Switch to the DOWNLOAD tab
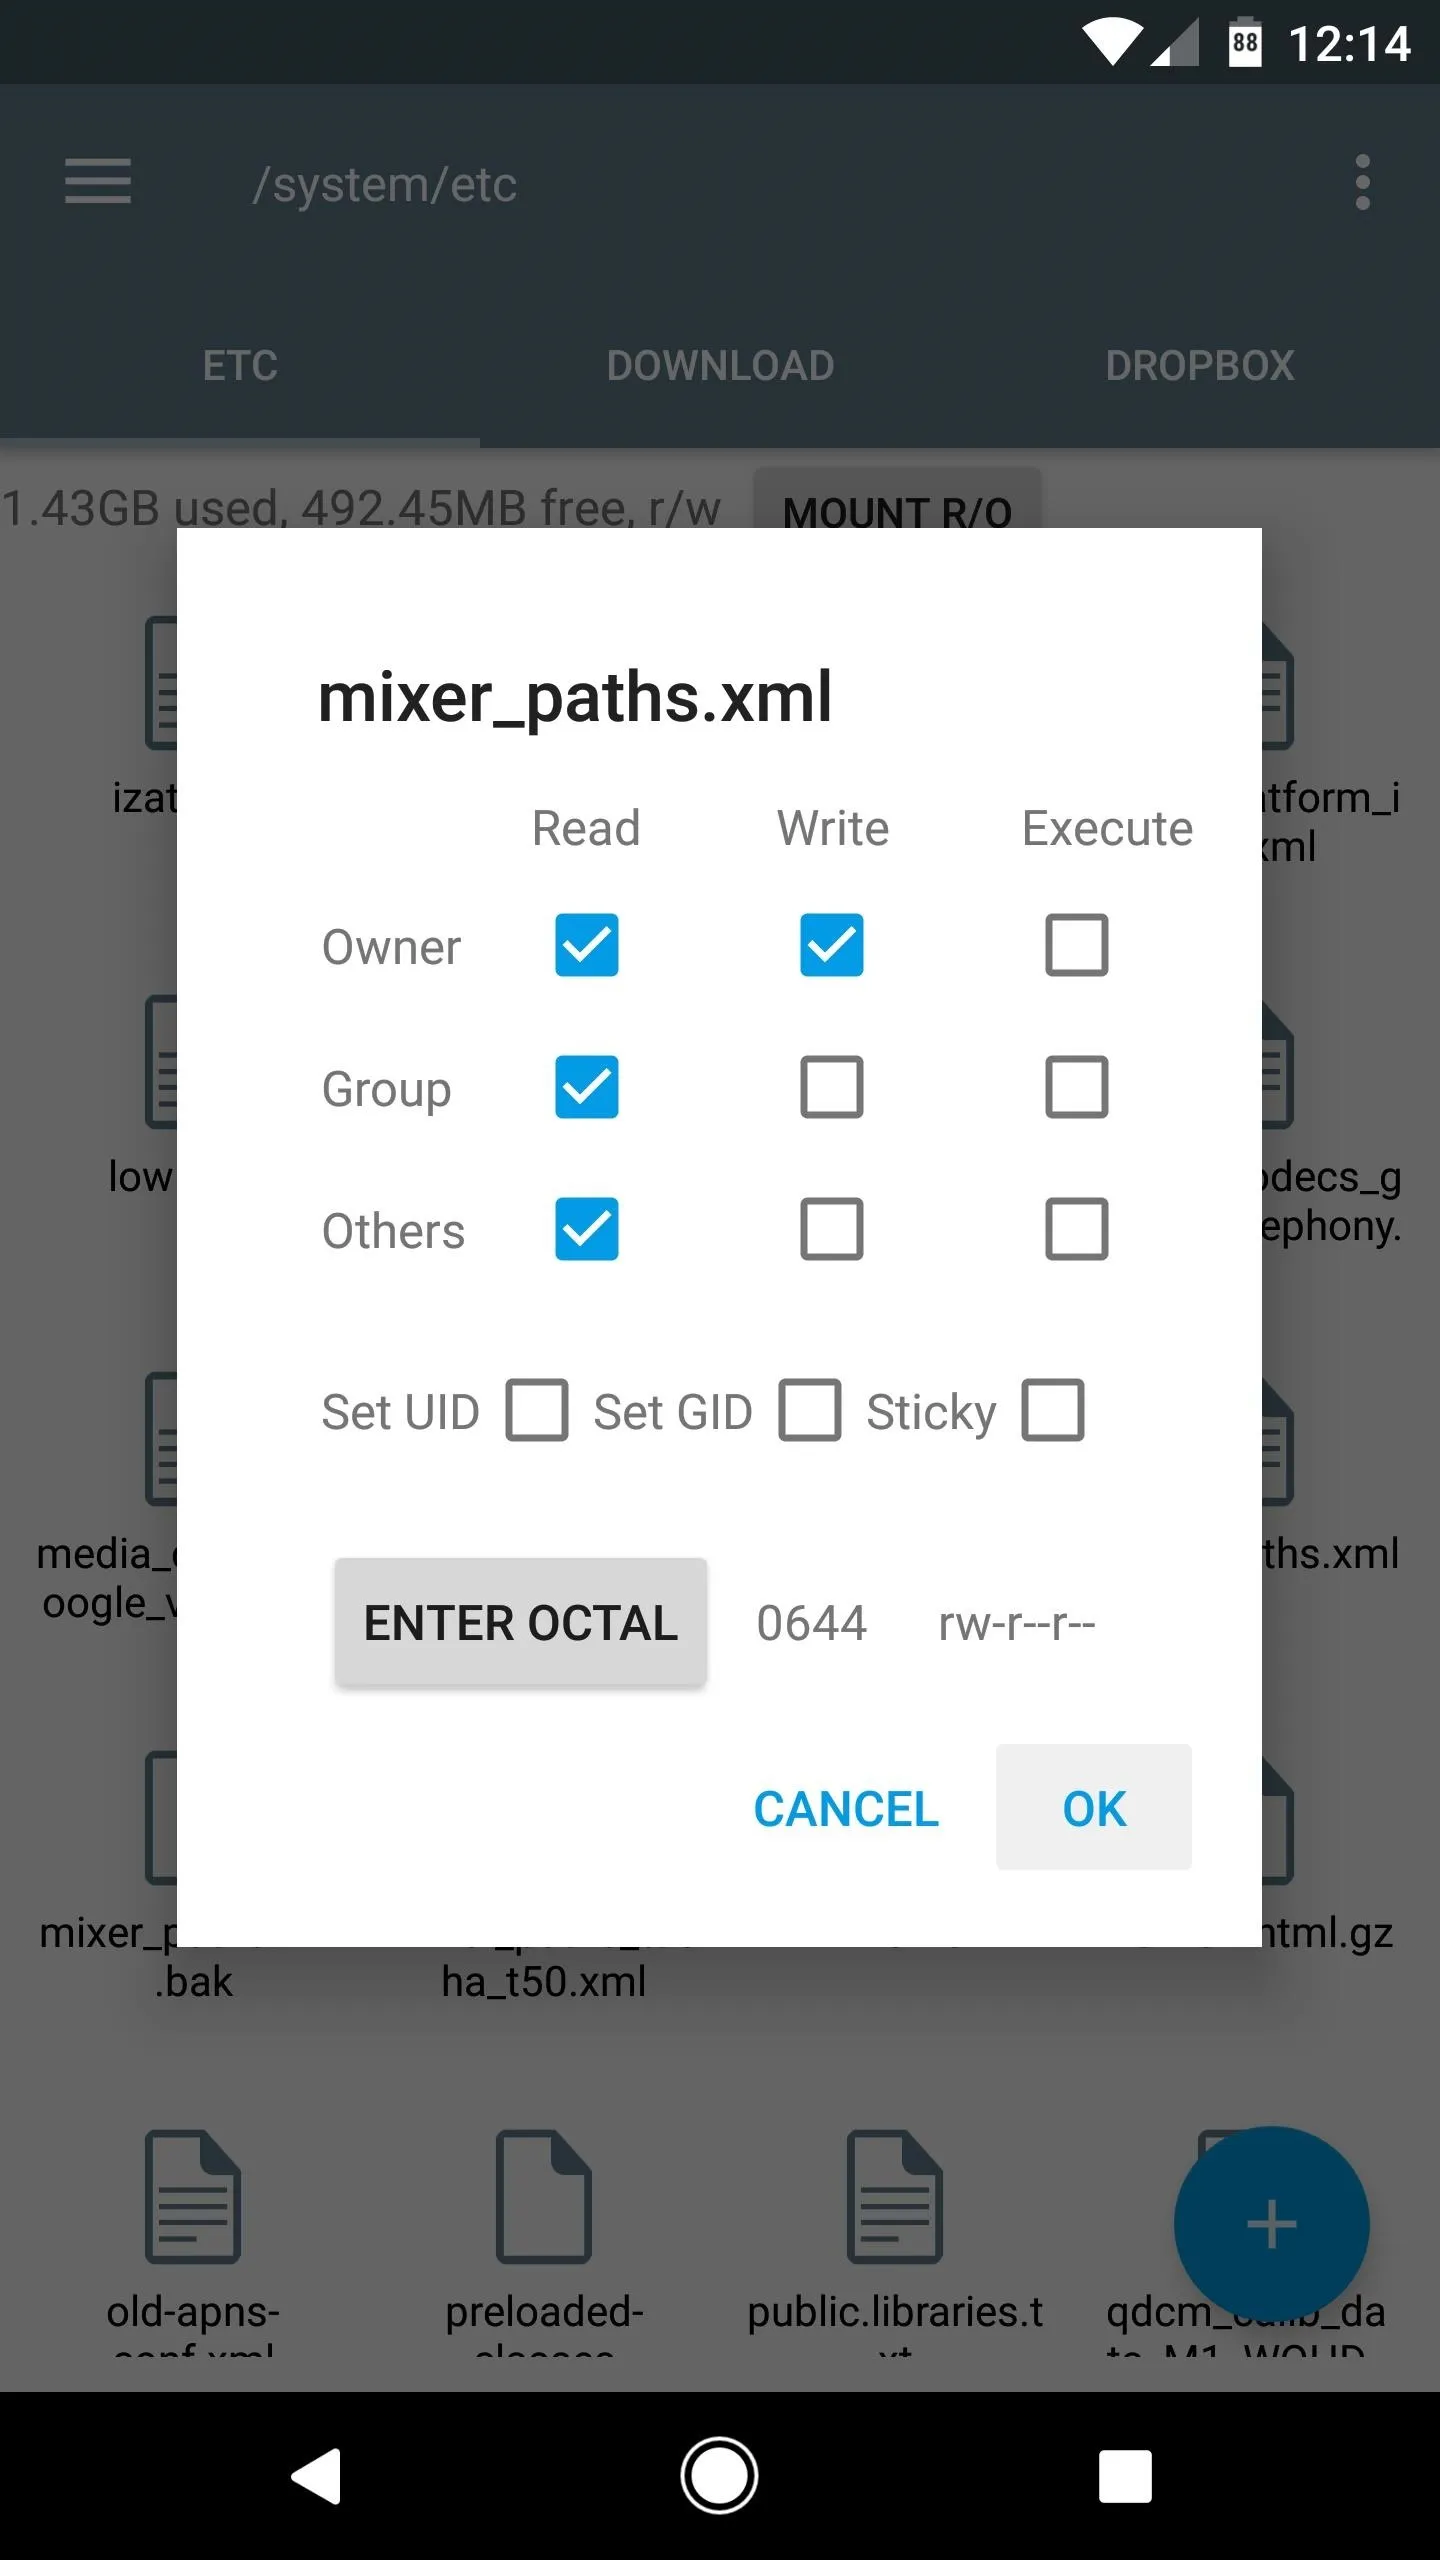 click(720, 366)
